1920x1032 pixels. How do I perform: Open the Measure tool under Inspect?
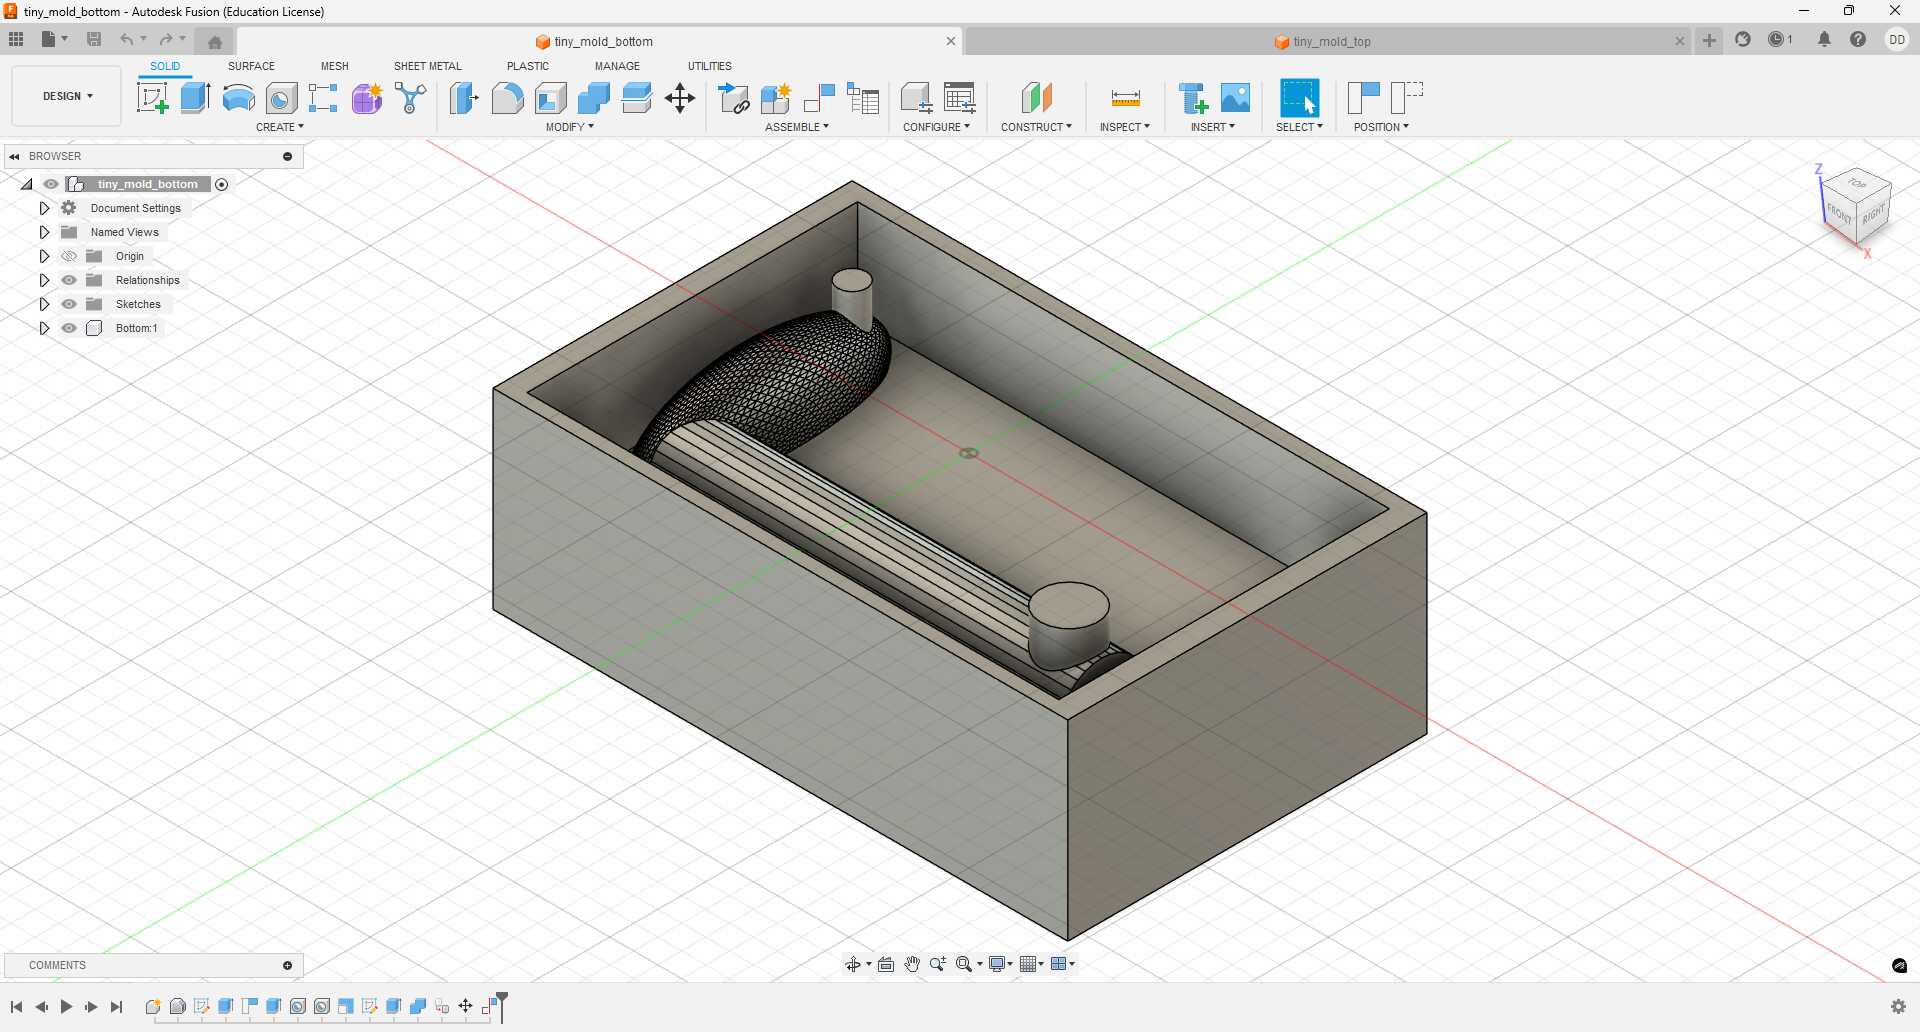pos(1125,100)
